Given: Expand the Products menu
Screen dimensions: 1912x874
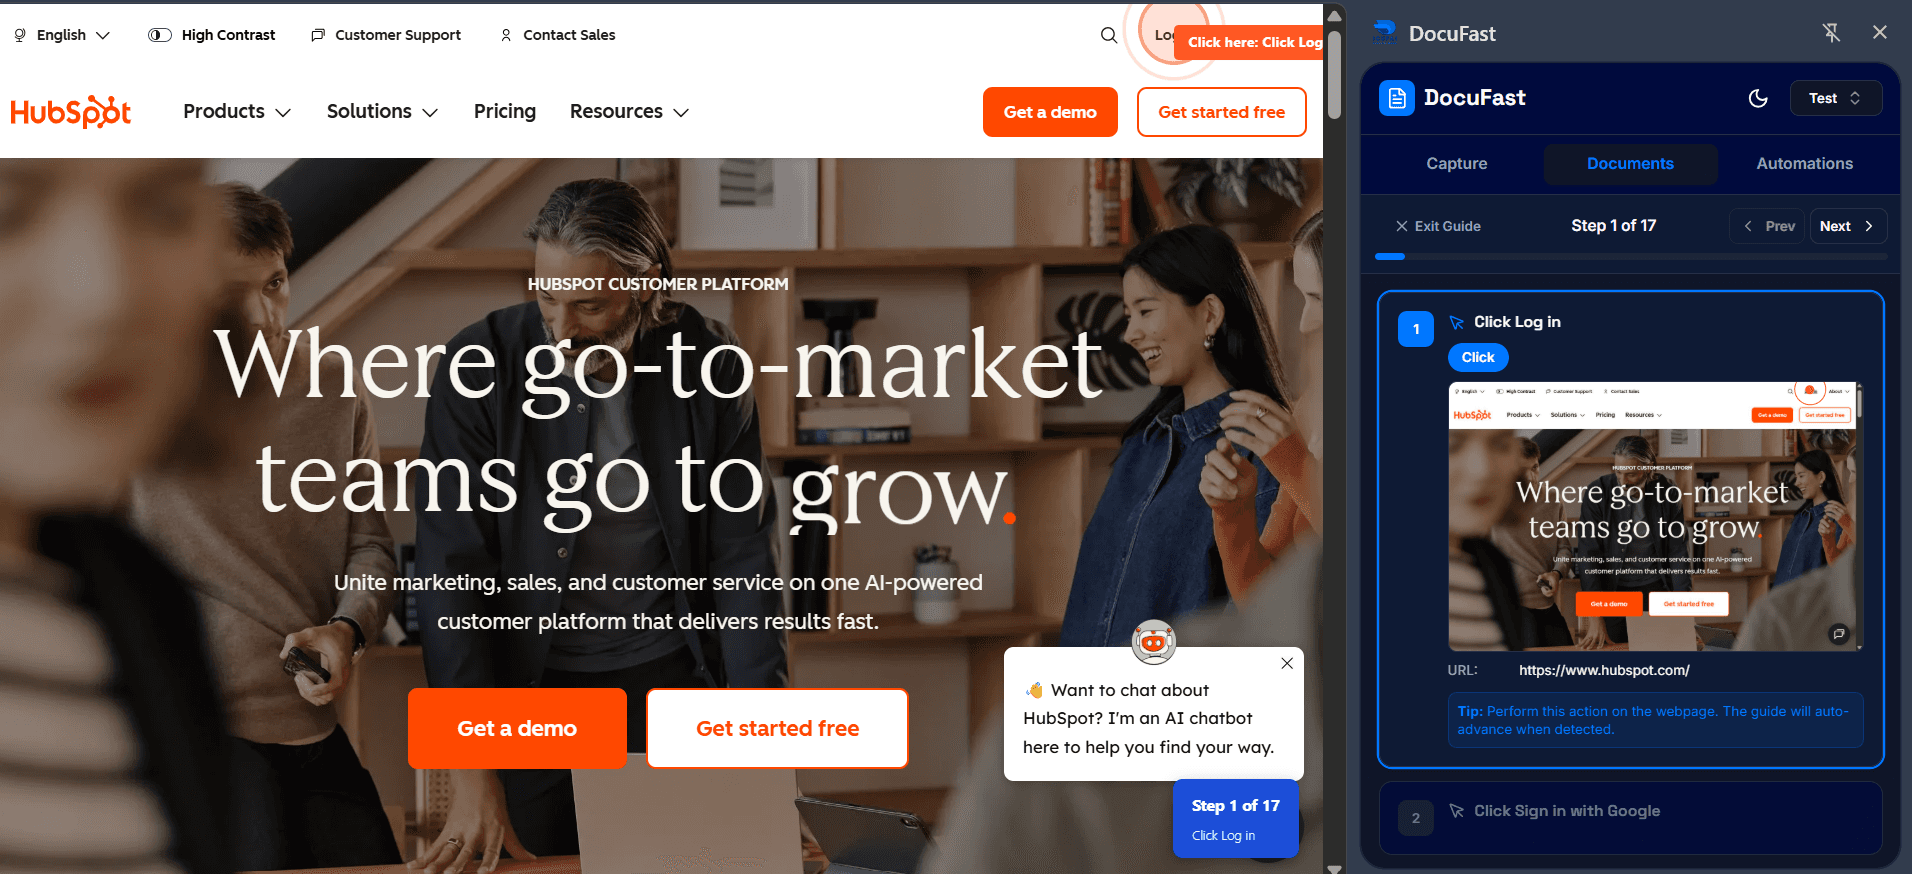Looking at the screenshot, I should [x=237, y=112].
